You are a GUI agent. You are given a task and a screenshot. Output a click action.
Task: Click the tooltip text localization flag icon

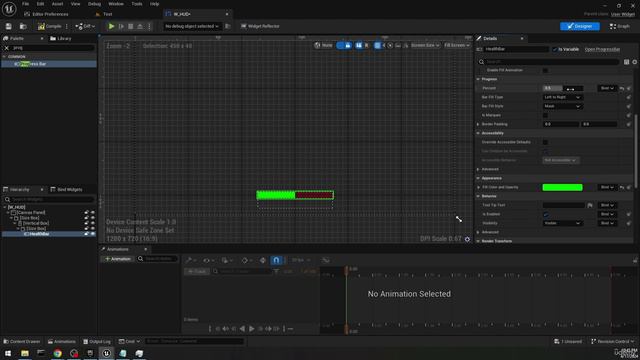coord(590,205)
